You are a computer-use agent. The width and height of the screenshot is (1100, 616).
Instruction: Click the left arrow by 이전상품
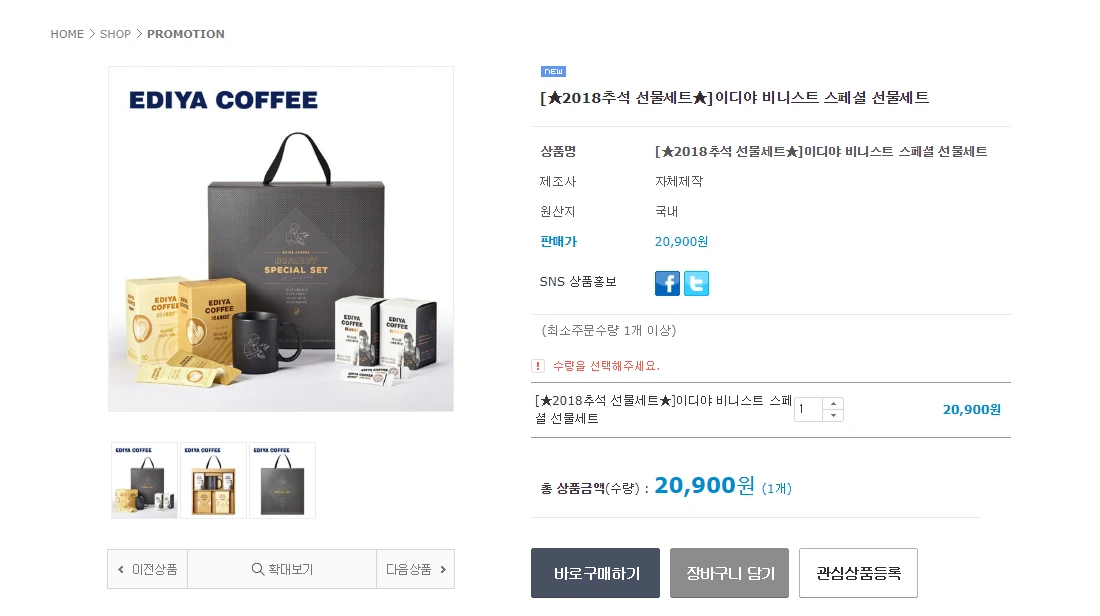coord(121,570)
